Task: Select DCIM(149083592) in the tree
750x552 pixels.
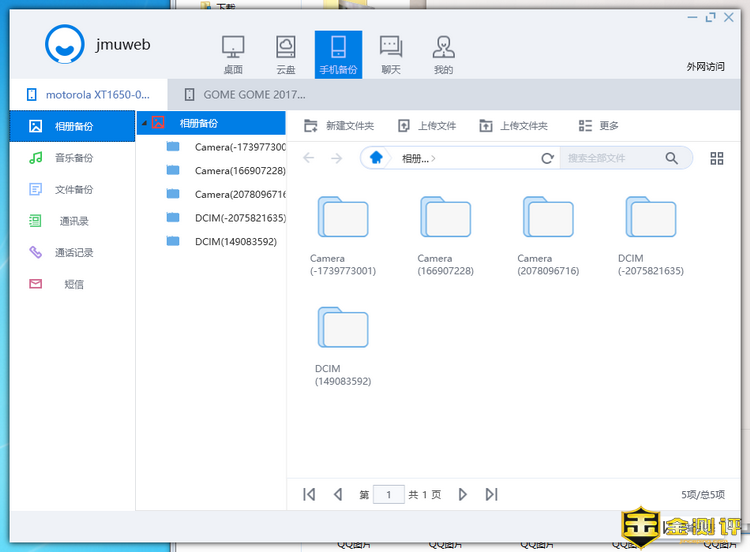Action: tap(235, 241)
